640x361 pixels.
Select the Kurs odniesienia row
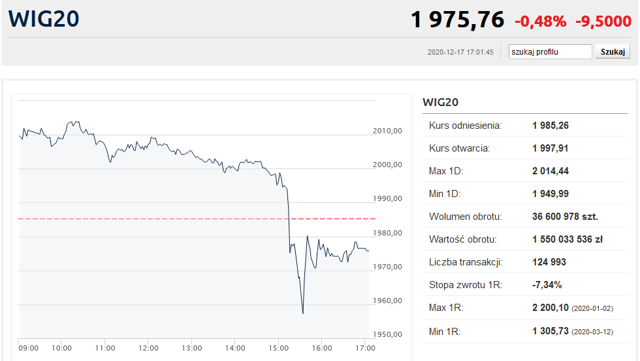[525, 125]
